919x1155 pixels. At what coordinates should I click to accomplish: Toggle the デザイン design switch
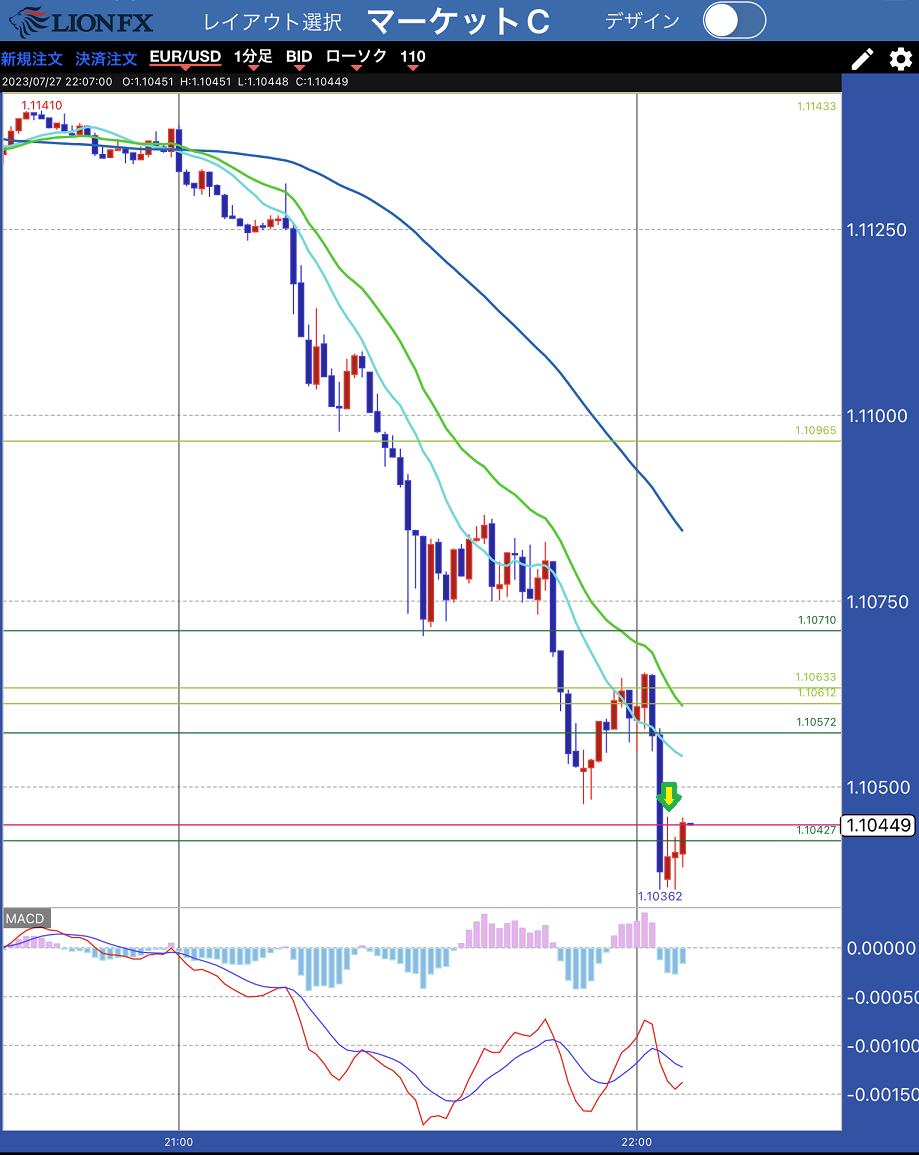[x=734, y=20]
